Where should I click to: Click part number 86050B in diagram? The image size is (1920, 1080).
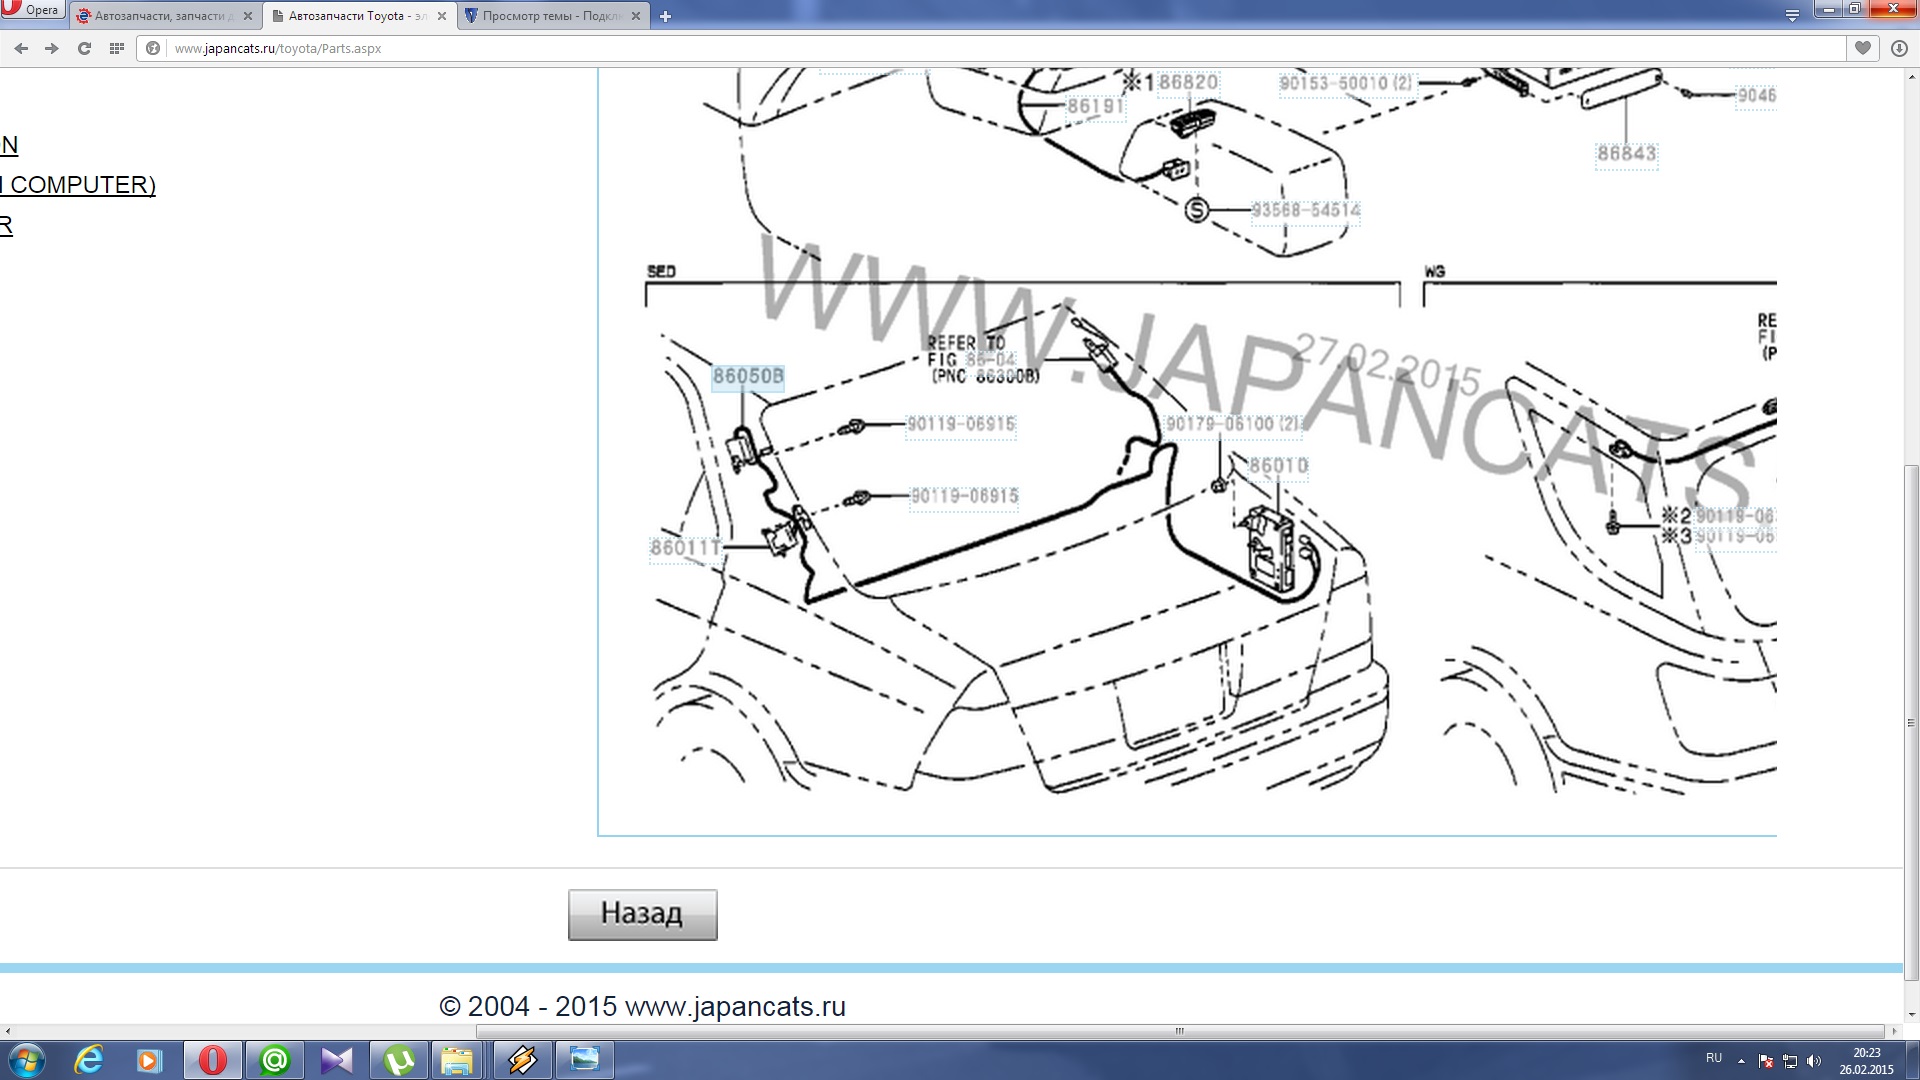click(x=747, y=377)
